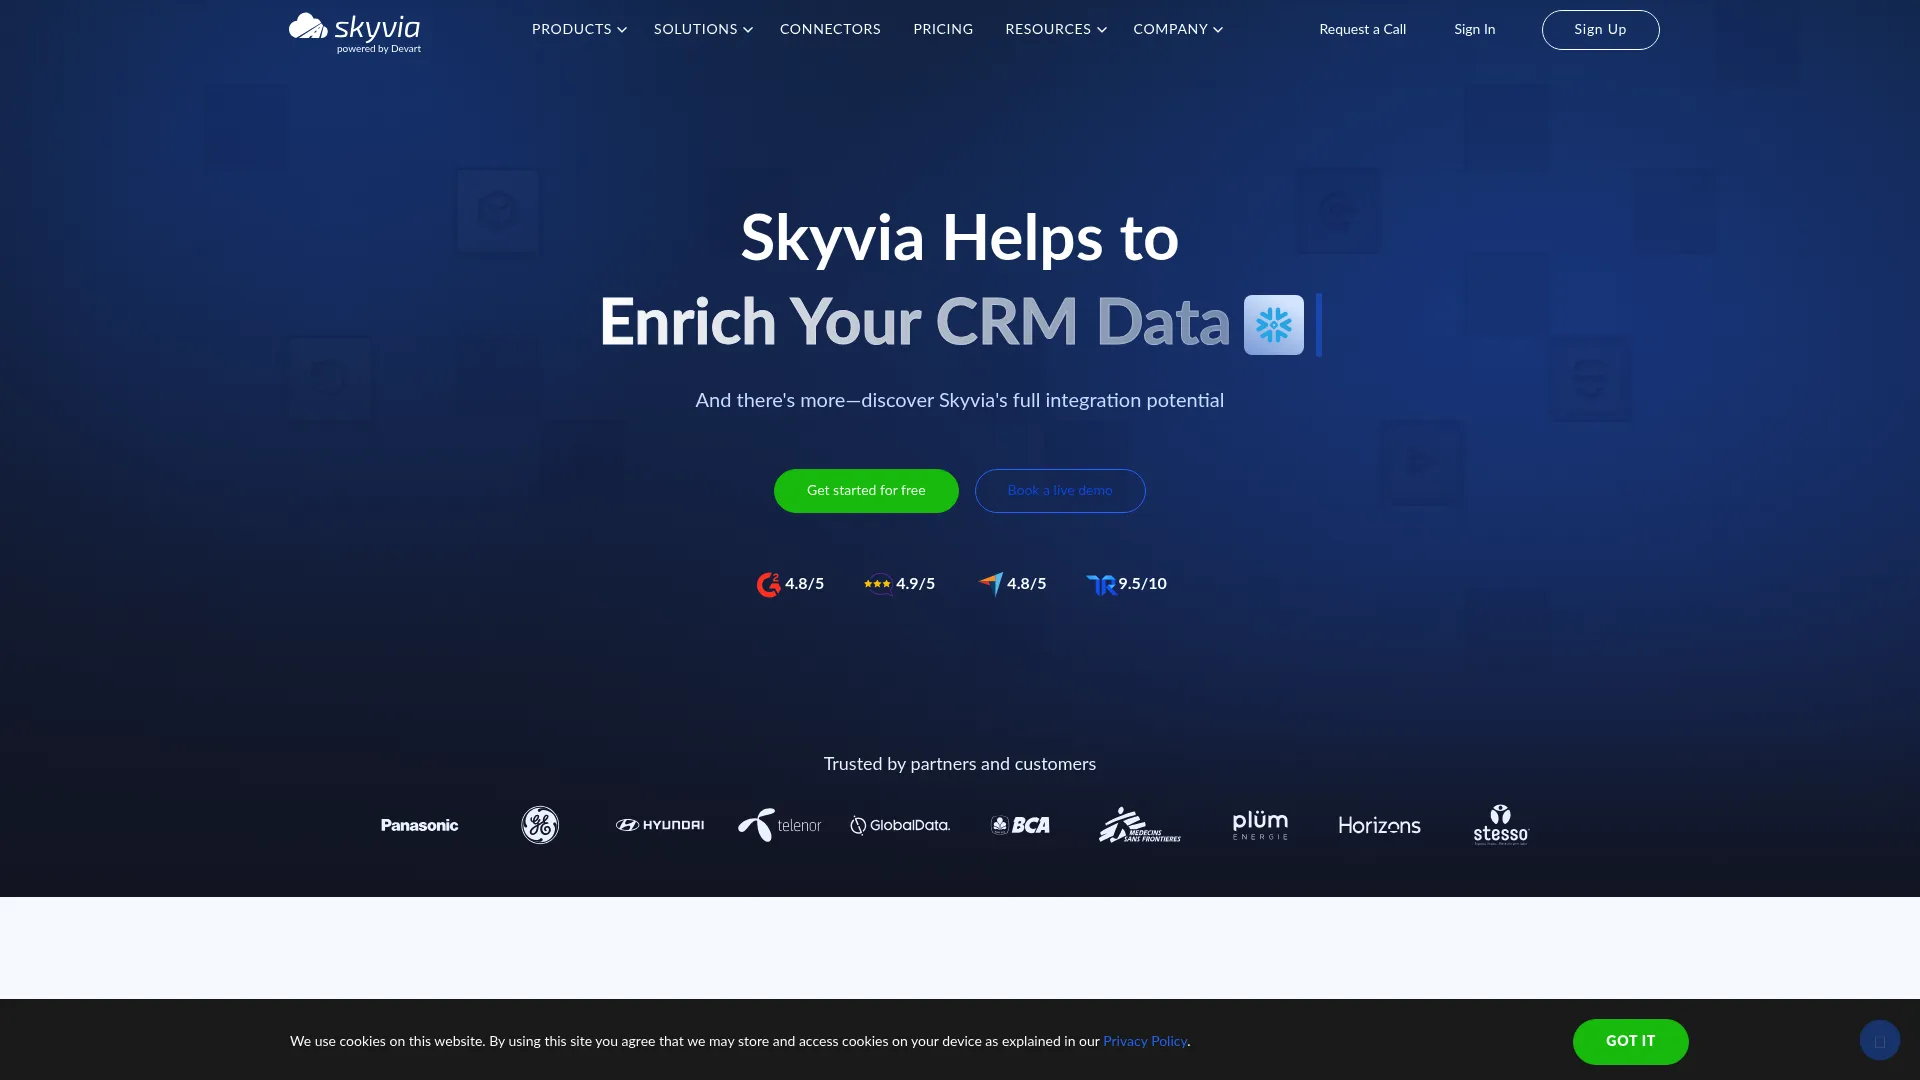Click the Horizons logo
Screen dimensions: 1920x1080
point(1380,825)
